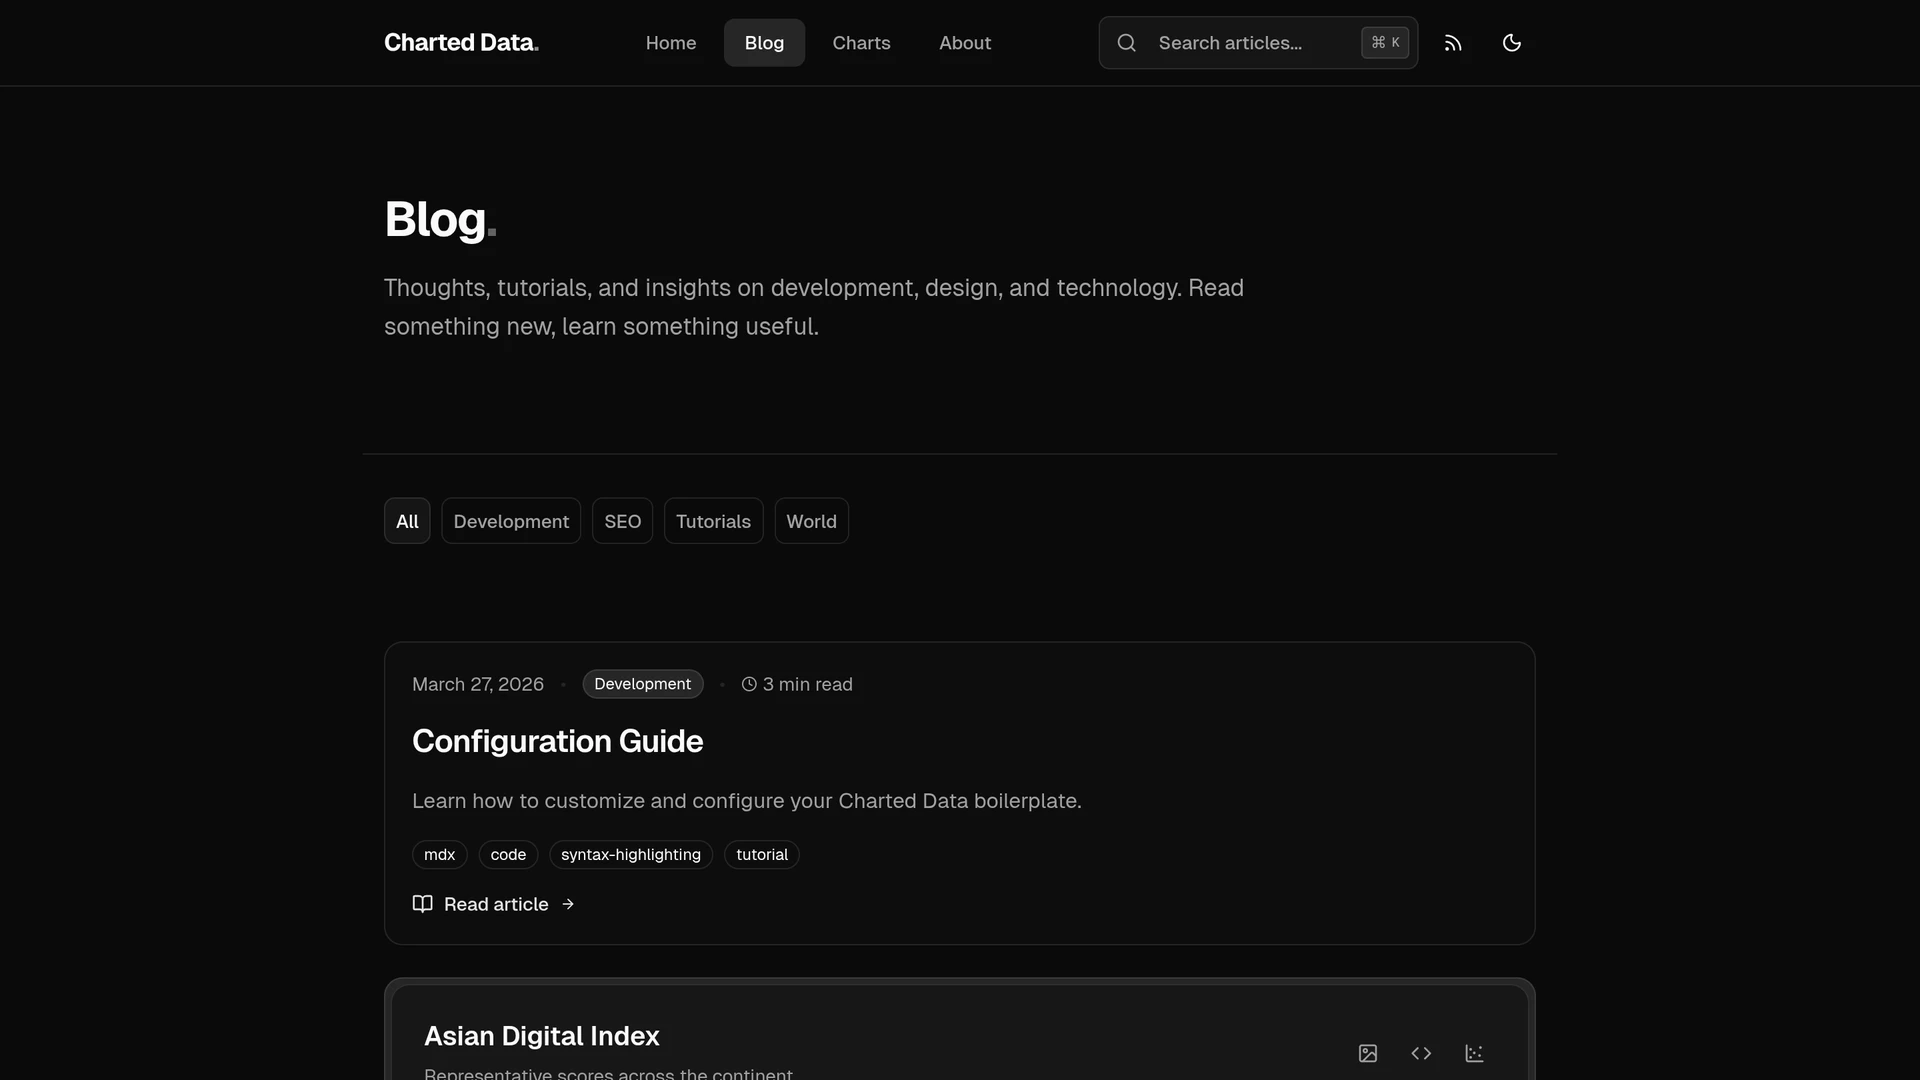Click the Charted Data logo

click(x=461, y=43)
